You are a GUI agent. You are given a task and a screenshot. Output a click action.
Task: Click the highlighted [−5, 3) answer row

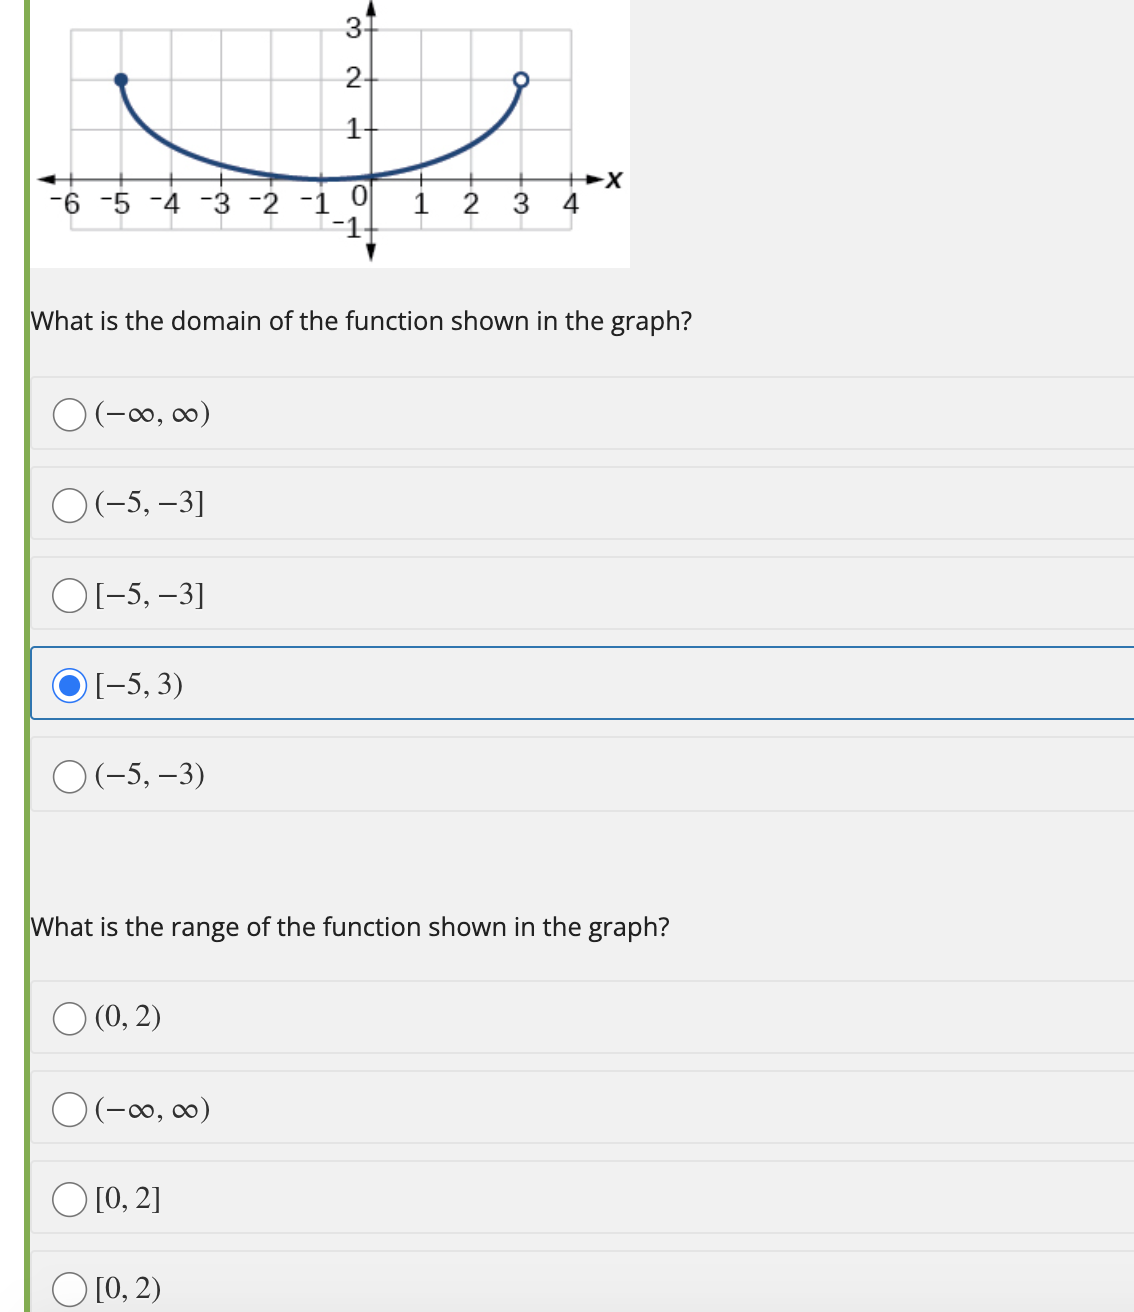tap(400, 686)
